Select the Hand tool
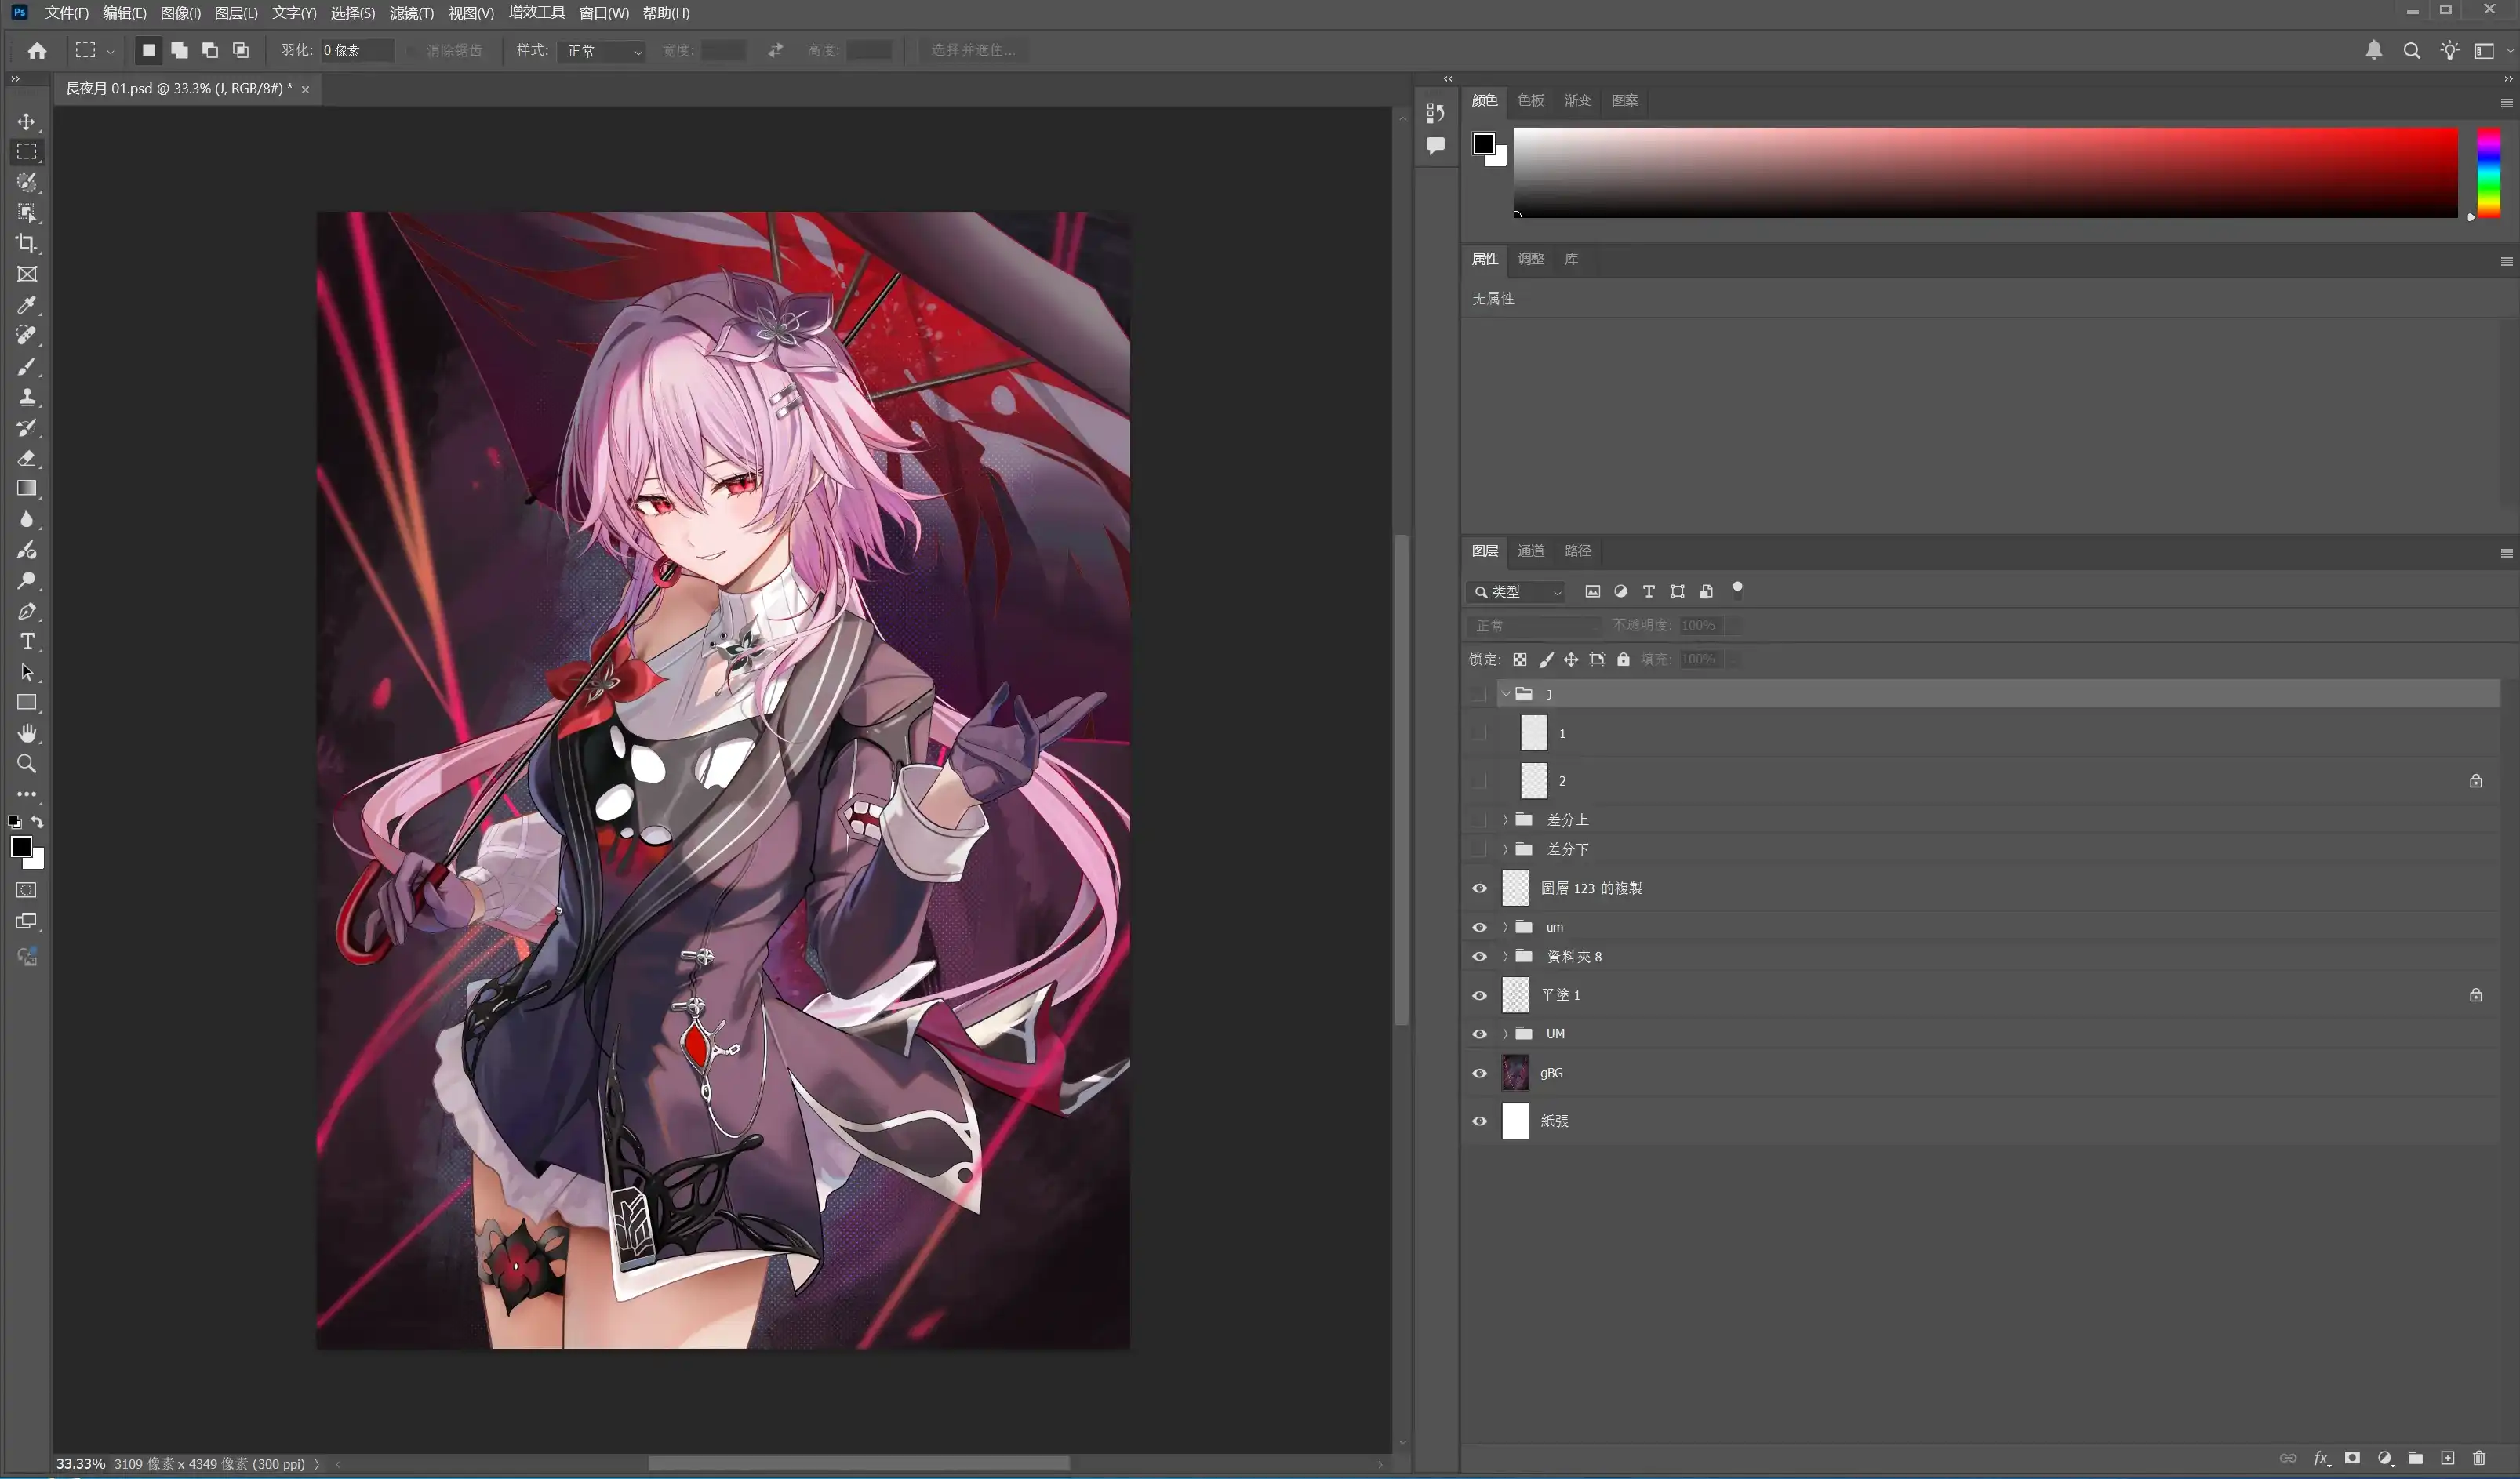This screenshot has height=1479, width=2520. tap(27, 733)
